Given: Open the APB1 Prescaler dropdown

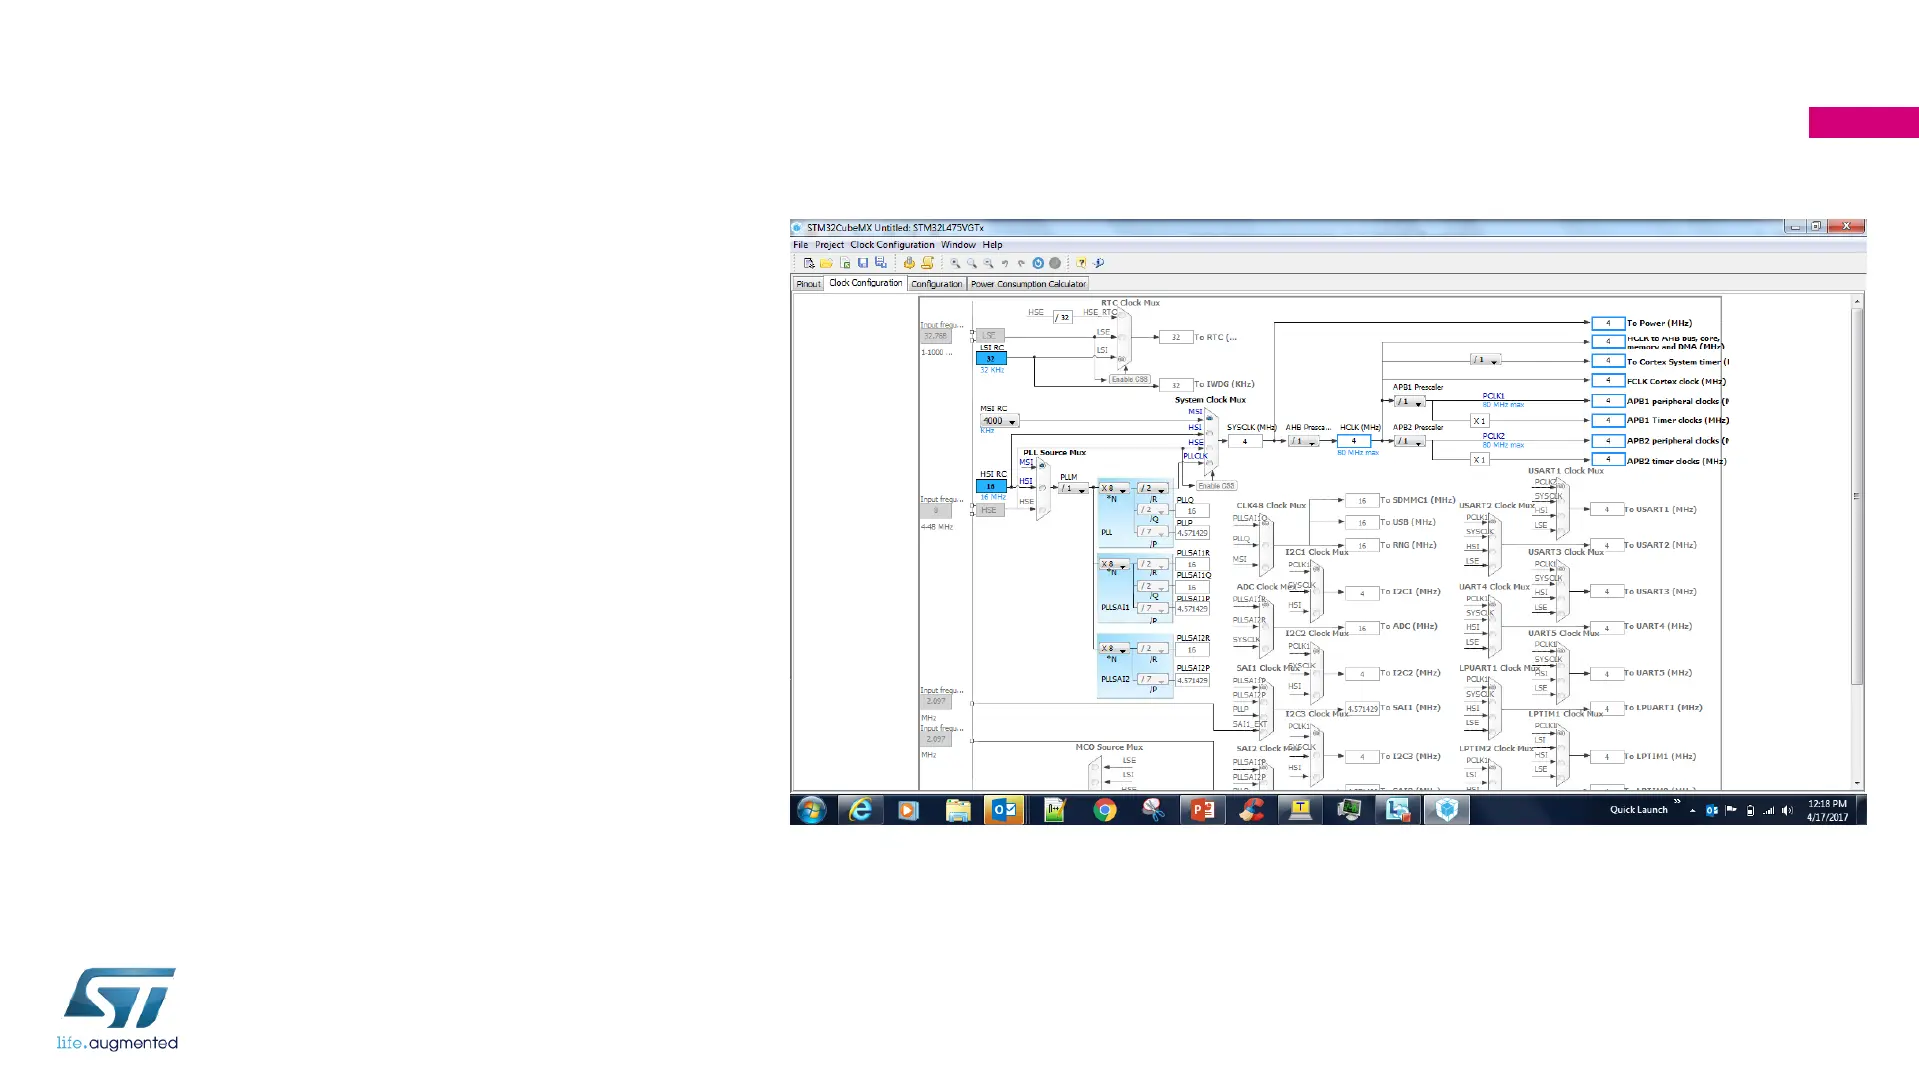Looking at the screenshot, I should coord(1410,402).
